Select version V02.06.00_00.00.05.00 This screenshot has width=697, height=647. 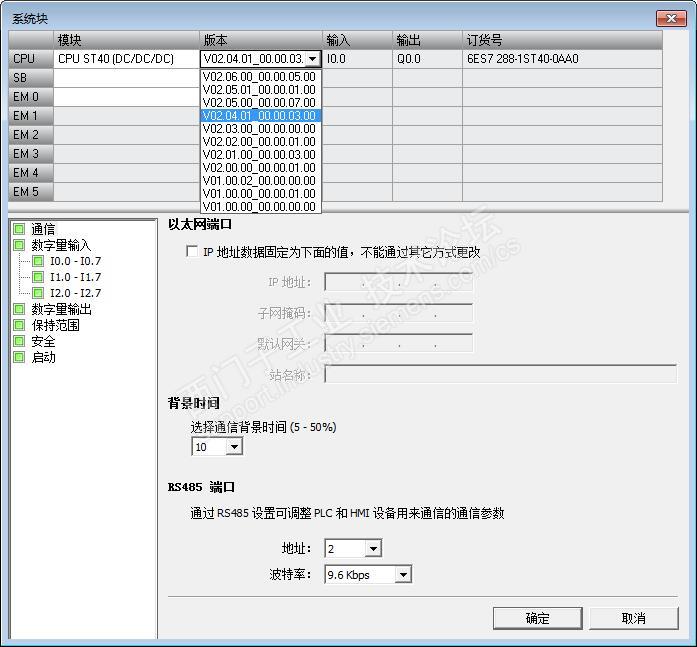pos(260,76)
